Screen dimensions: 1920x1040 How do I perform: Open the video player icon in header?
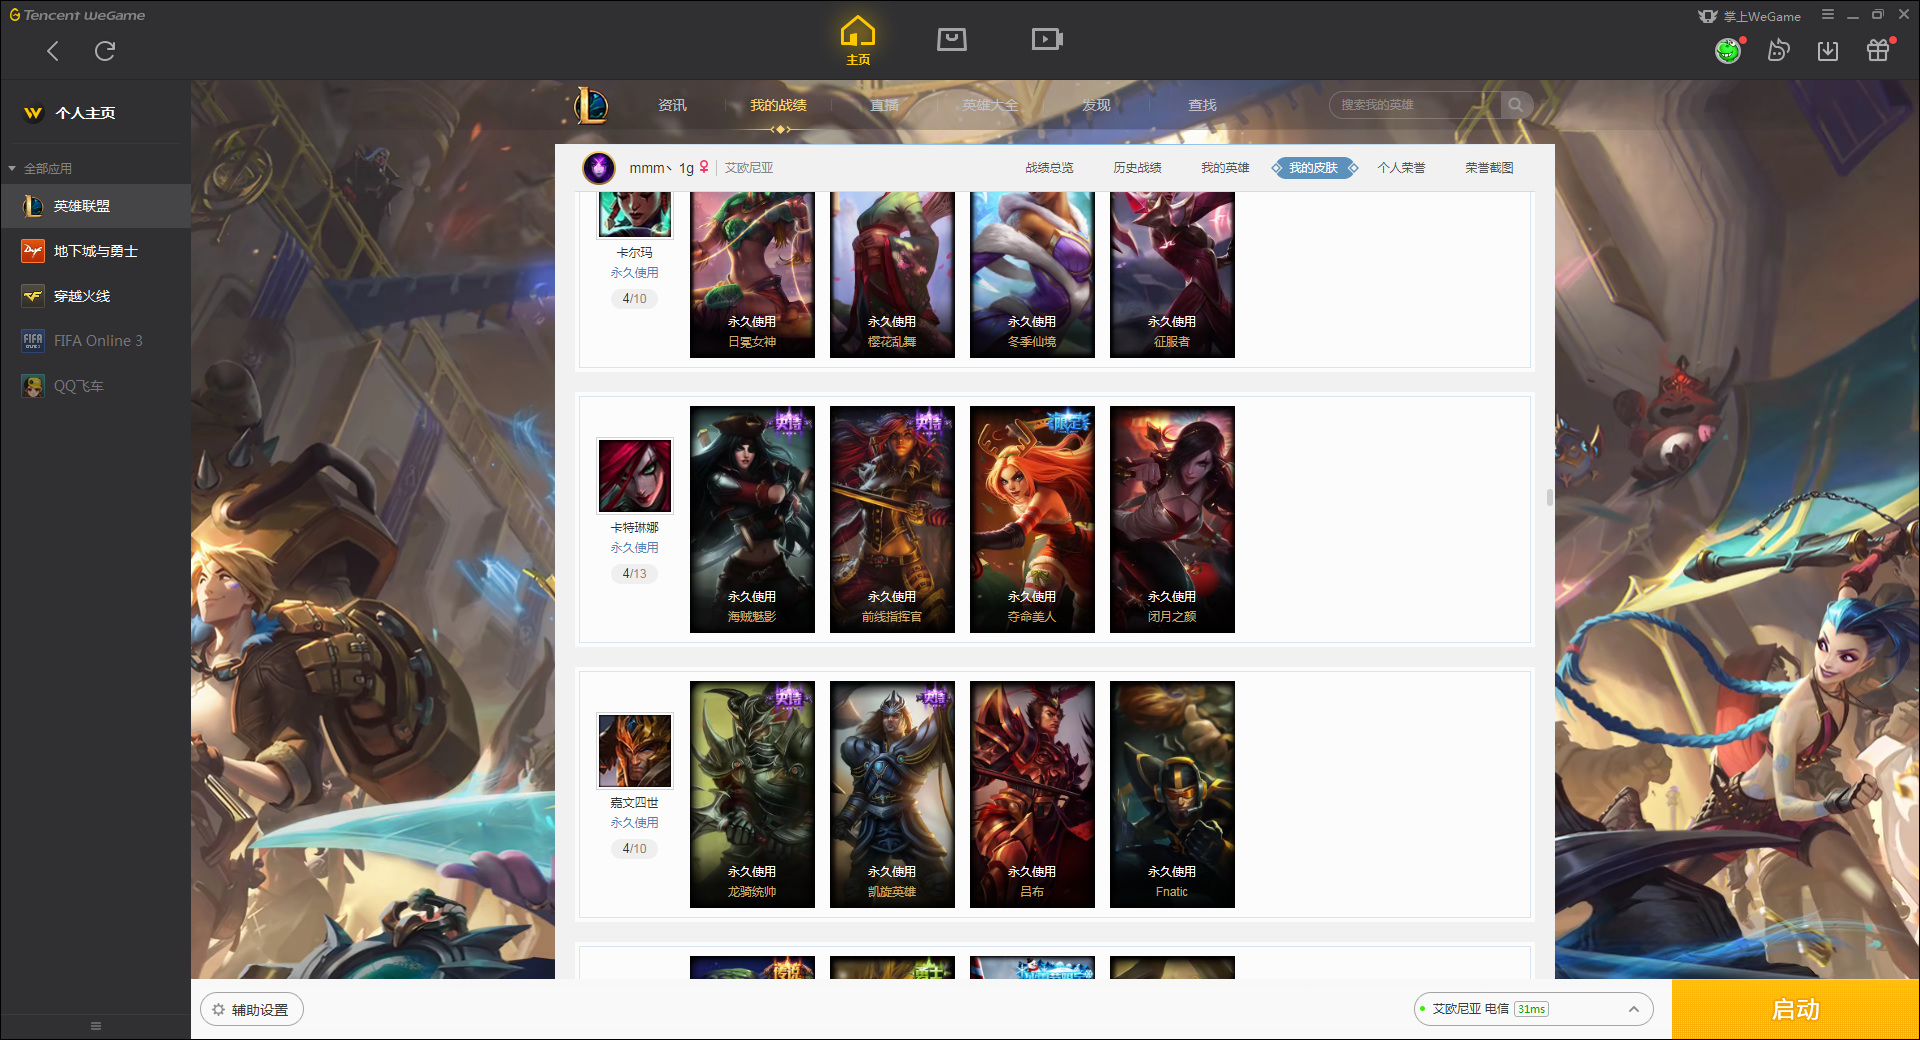[1047, 39]
